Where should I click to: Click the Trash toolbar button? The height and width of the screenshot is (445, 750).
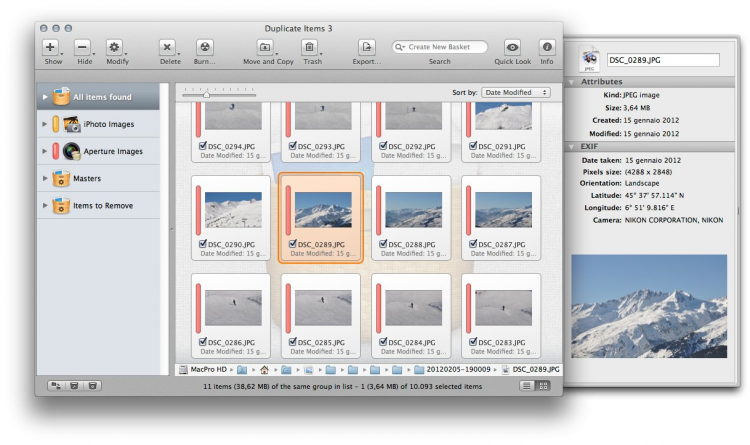coord(310,47)
